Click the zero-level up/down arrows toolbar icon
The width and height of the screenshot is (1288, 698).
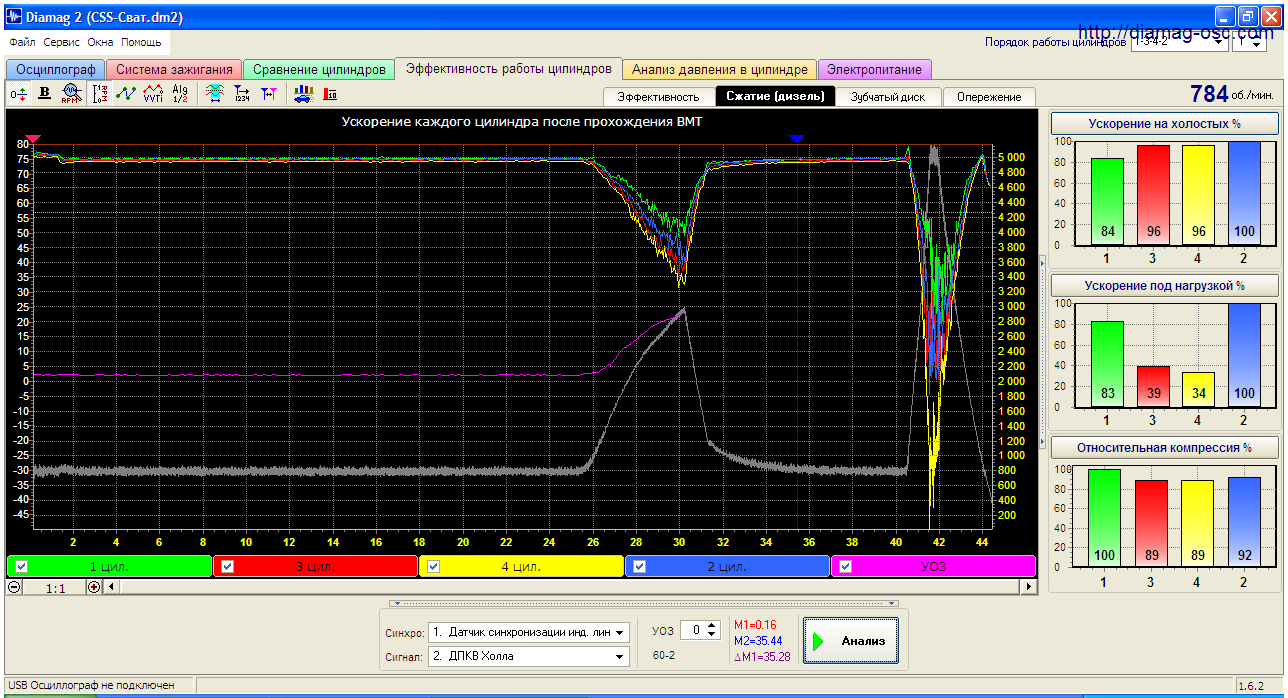(x=19, y=94)
